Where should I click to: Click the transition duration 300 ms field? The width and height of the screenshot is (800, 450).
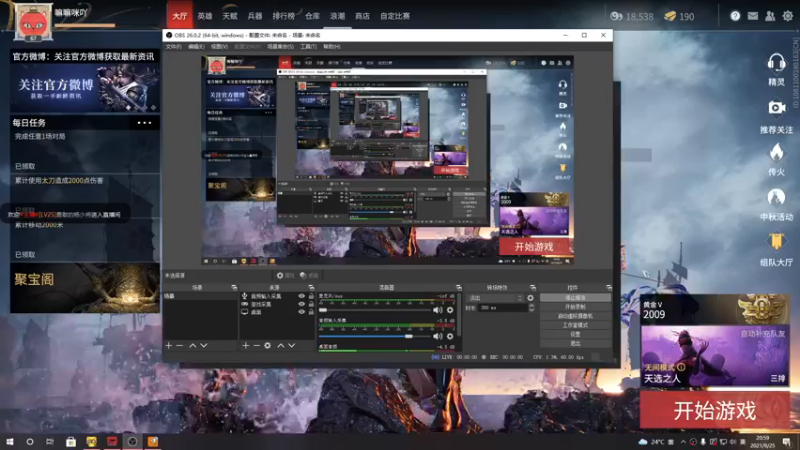pos(502,308)
